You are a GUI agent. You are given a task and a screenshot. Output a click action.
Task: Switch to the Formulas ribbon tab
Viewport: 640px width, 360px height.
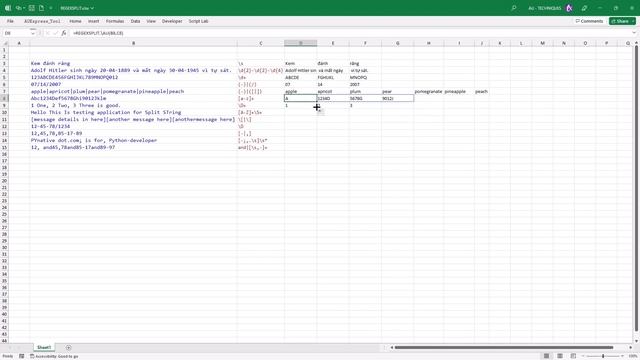pos(115,21)
